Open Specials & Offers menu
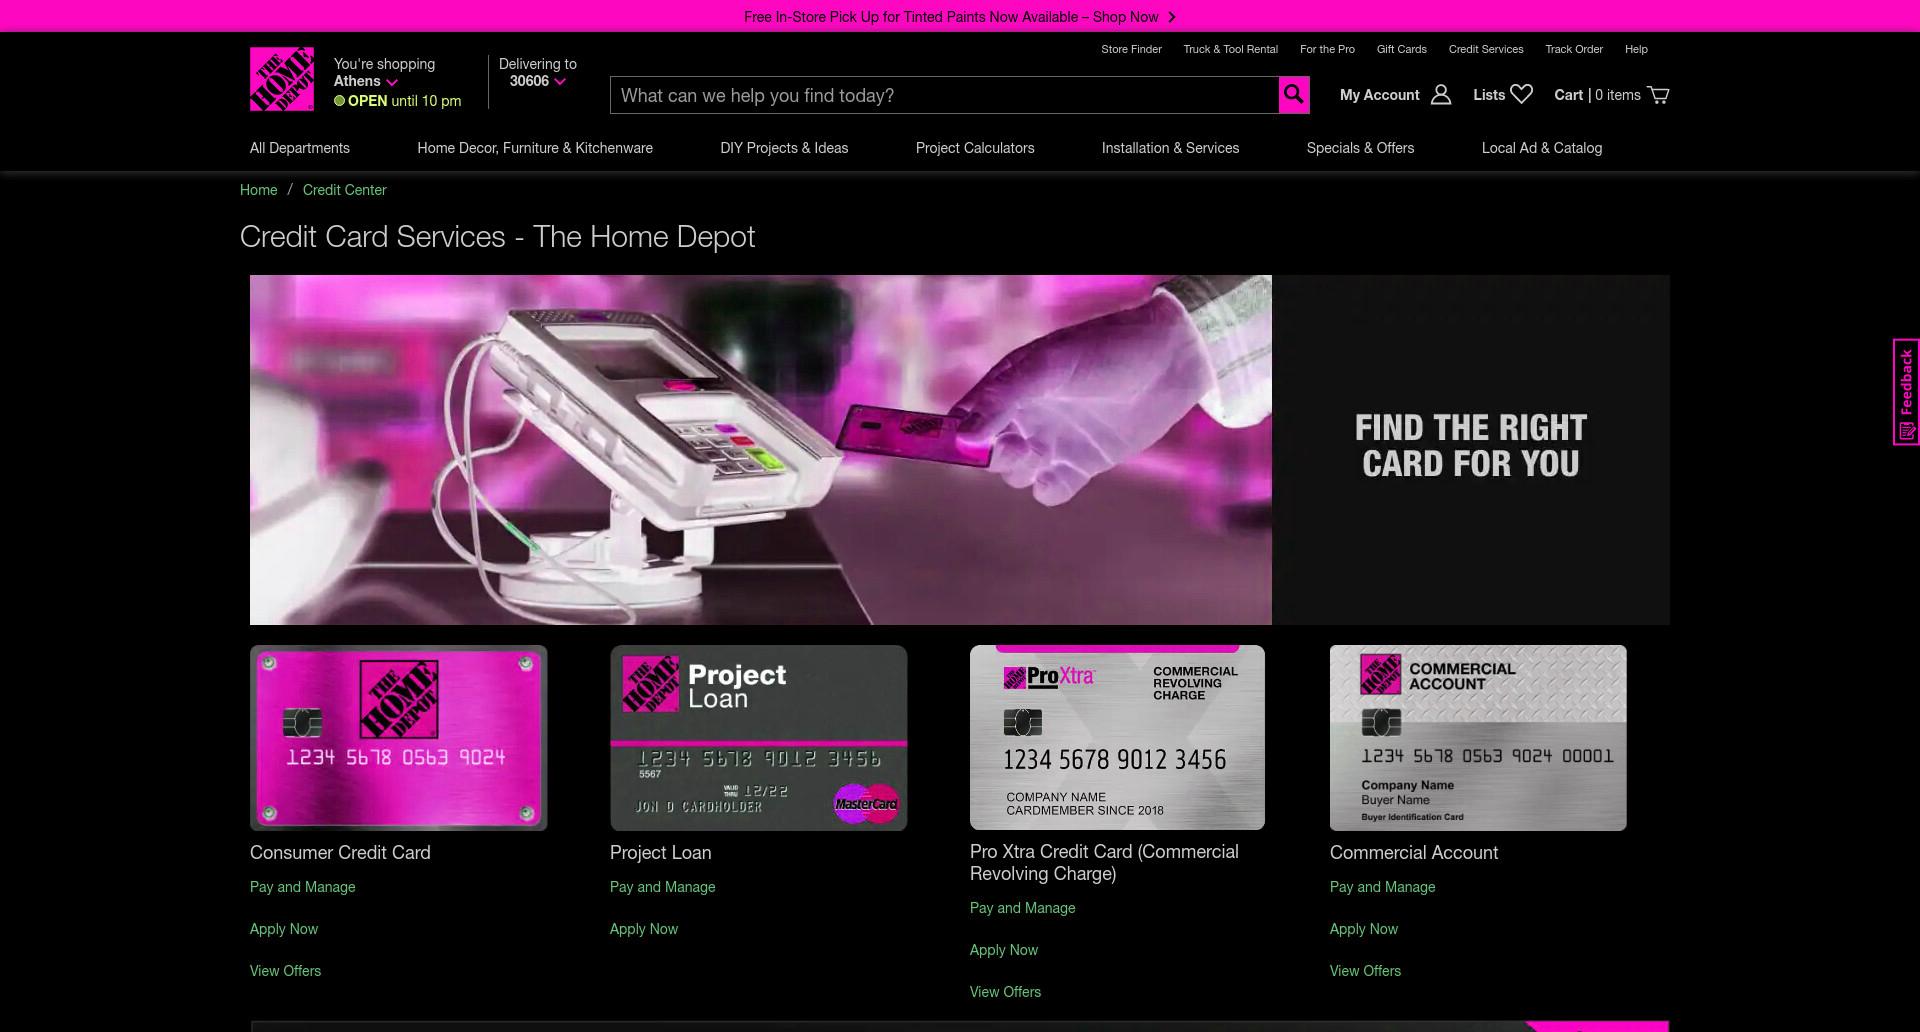Image resolution: width=1920 pixels, height=1032 pixels. tap(1360, 148)
